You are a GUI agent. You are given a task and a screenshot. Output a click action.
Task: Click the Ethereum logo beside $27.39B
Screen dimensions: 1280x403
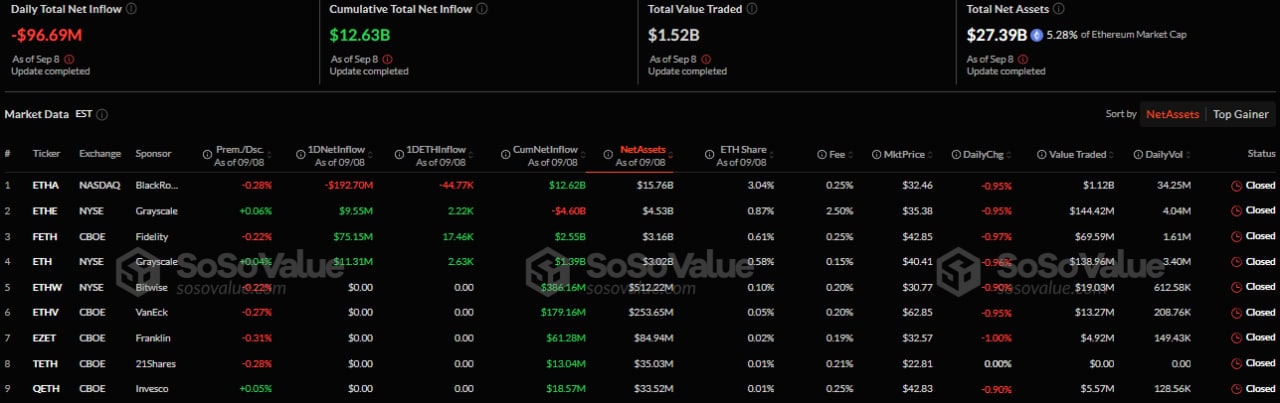1037,35
